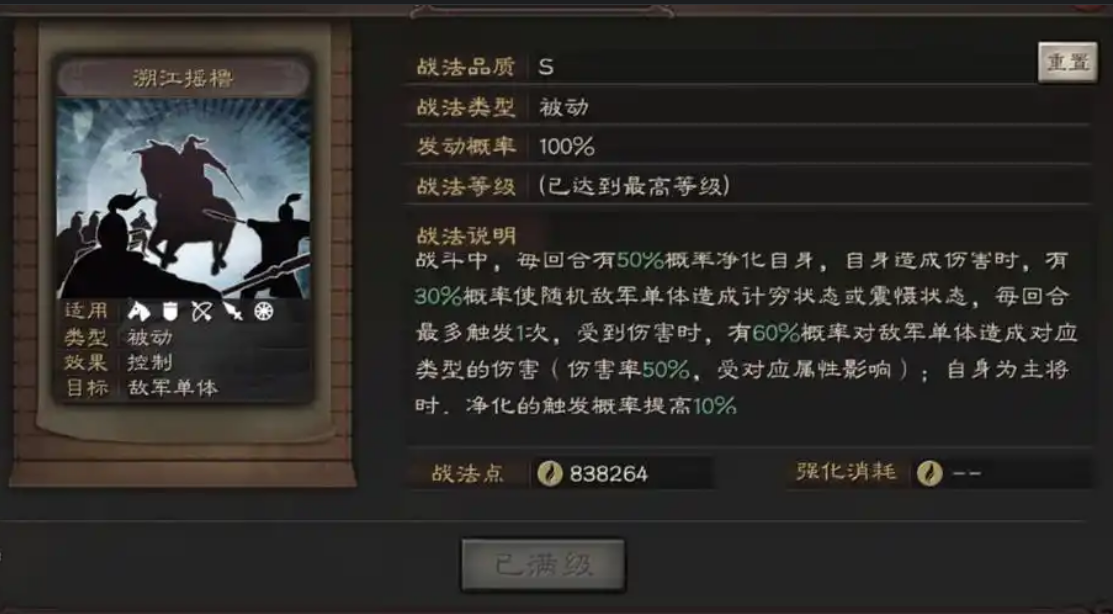The image size is (1113, 614).
Task: Click the 838264 tactic points value
Action: [x=608, y=474]
